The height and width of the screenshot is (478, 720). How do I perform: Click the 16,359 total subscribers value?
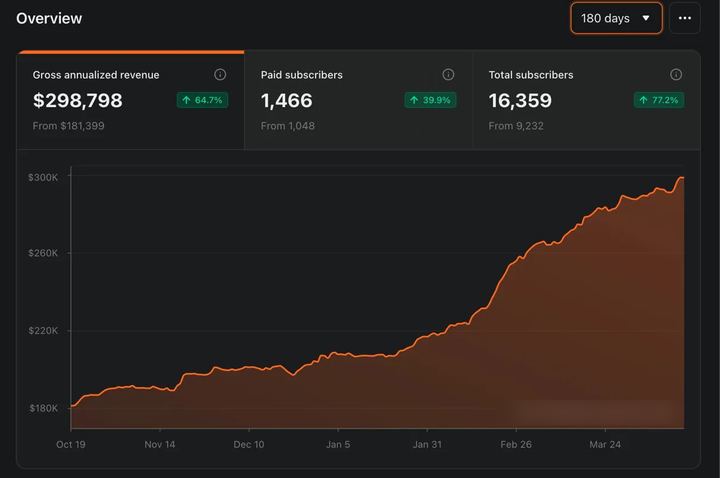coord(520,101)
